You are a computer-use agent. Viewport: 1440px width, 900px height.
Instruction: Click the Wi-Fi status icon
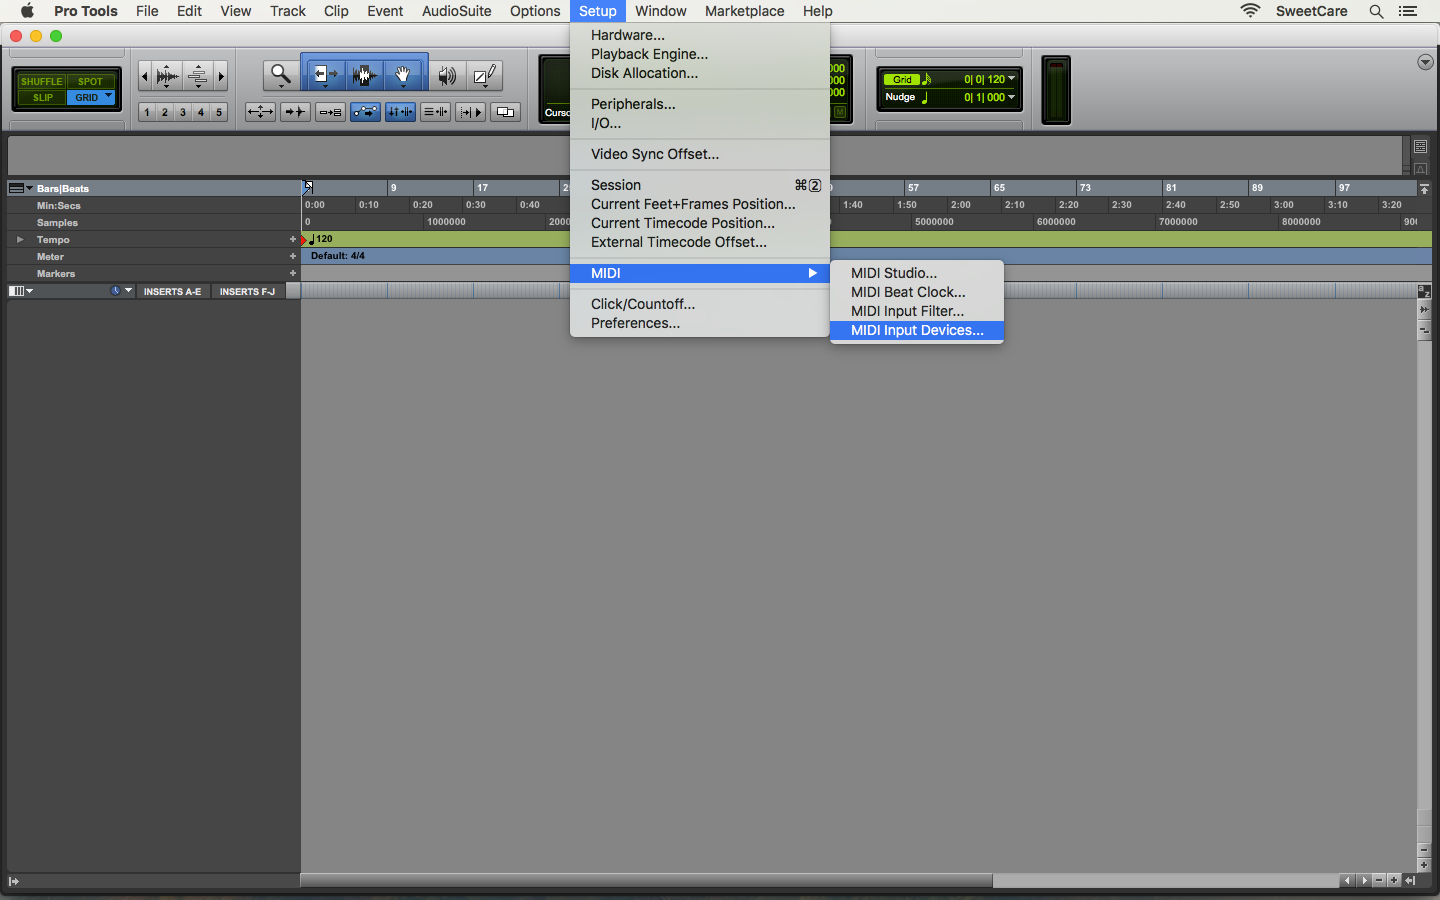(1250, 11)
